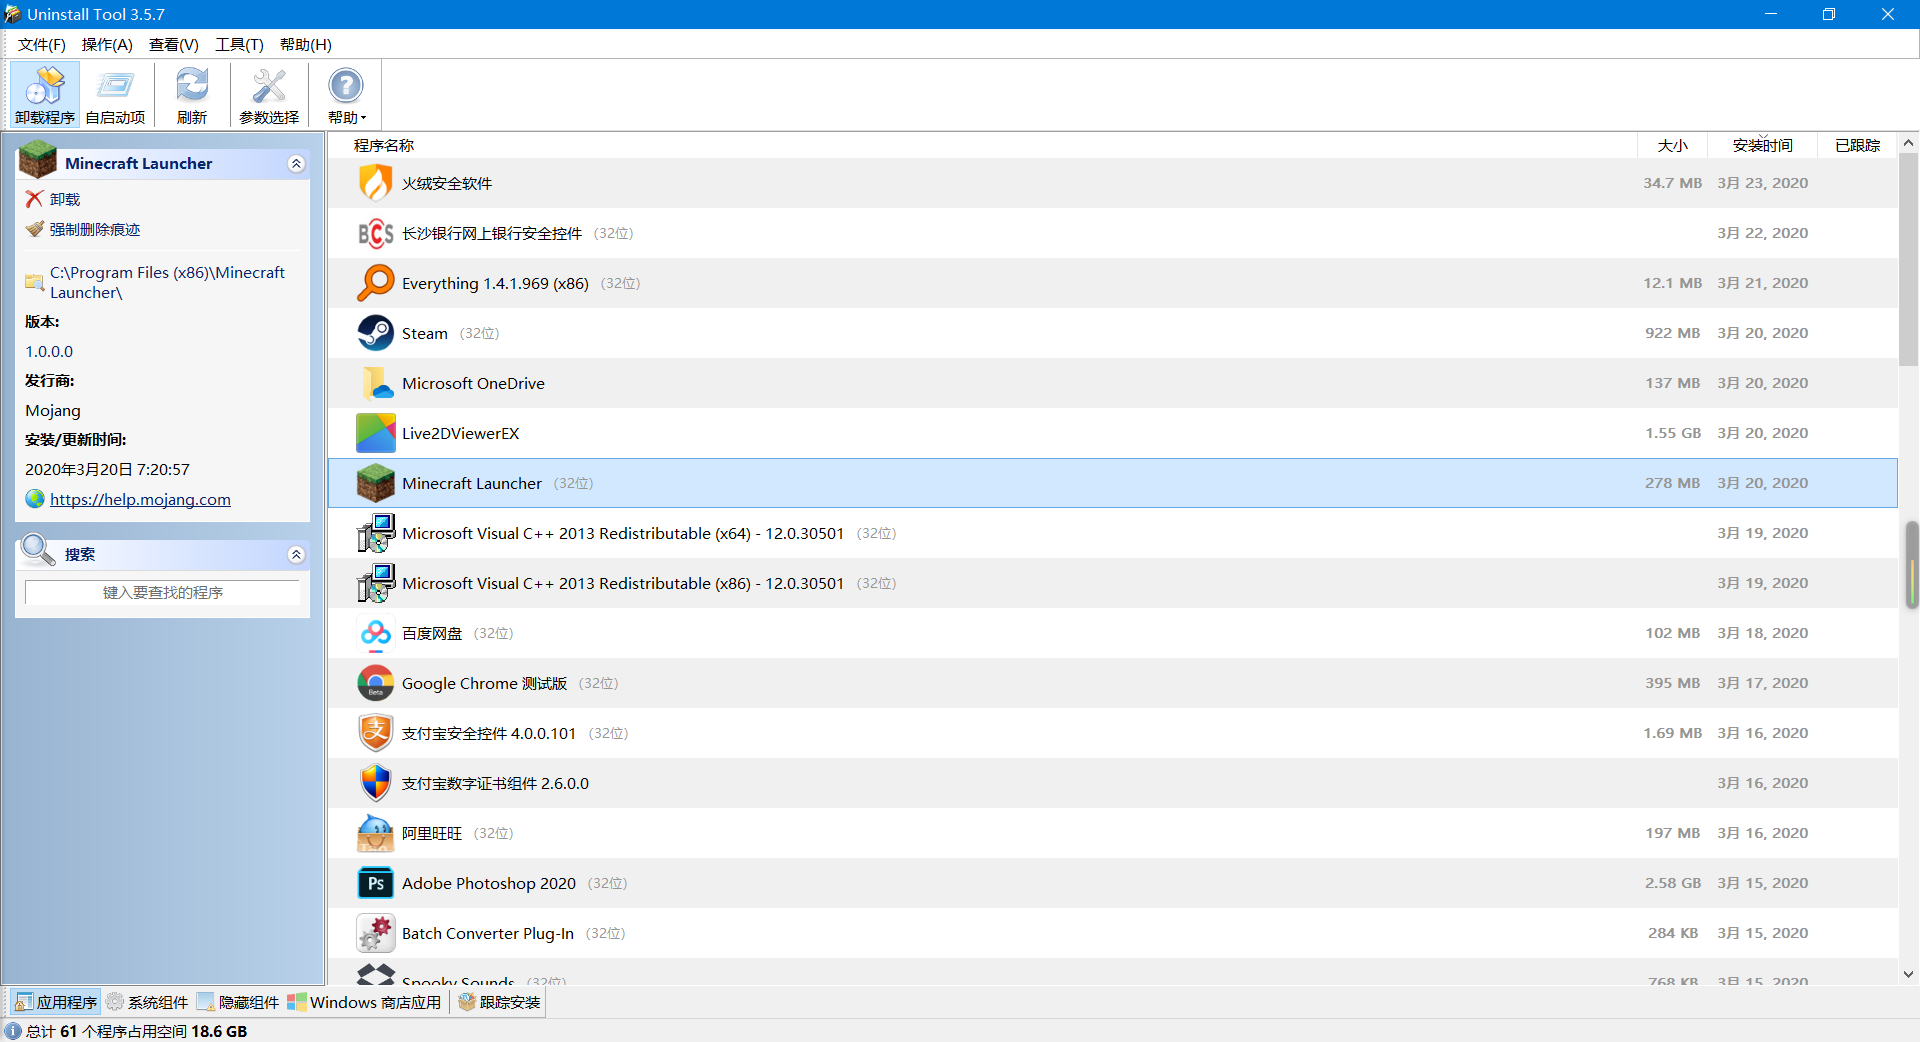Select the Steam program icon
This screenshot has width=1920, height=1042.
376,333
